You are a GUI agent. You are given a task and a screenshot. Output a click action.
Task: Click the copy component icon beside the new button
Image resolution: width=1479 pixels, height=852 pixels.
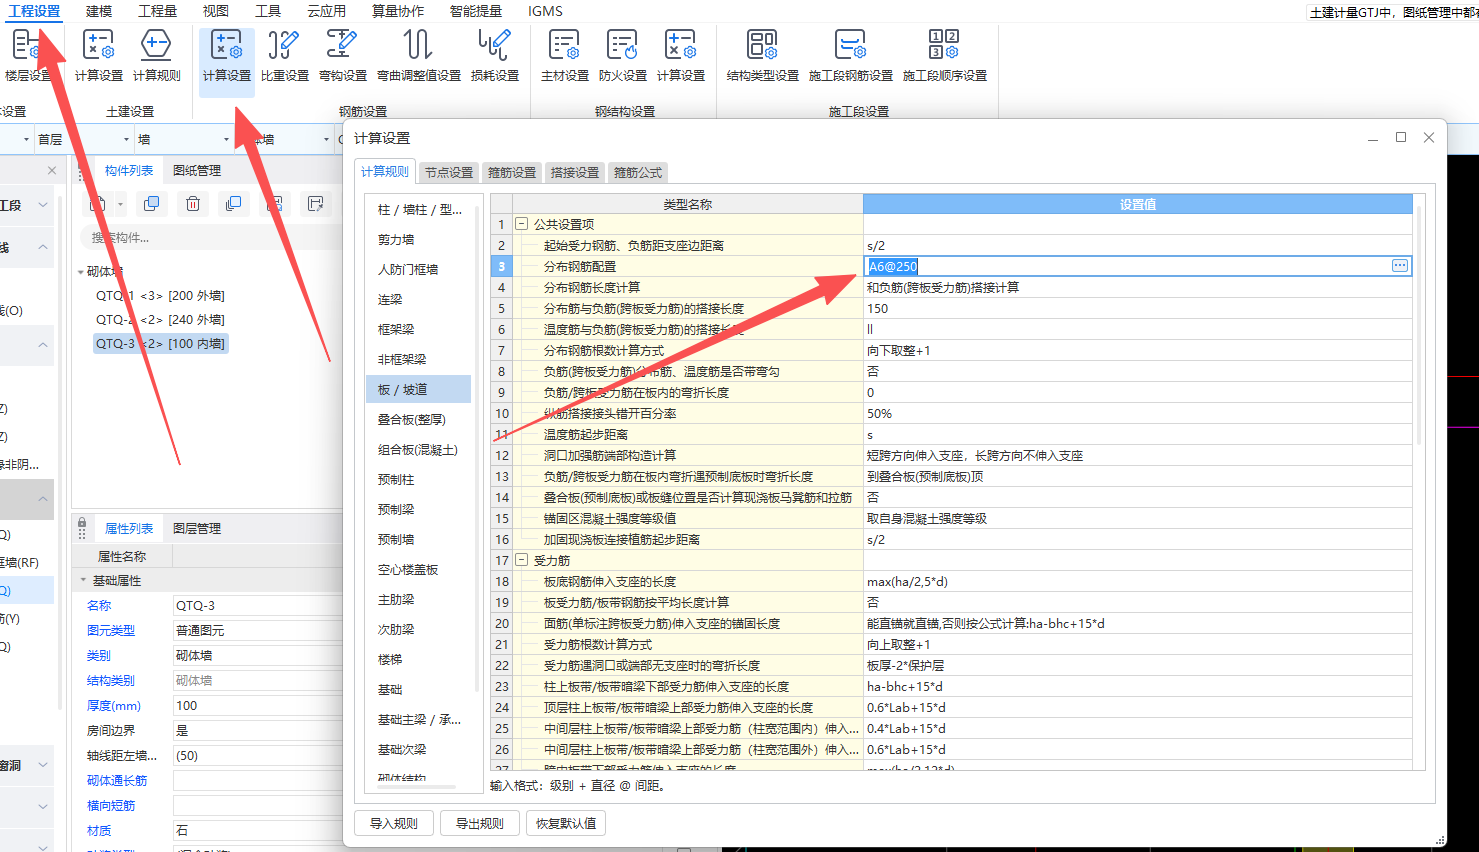click(152, 204)
